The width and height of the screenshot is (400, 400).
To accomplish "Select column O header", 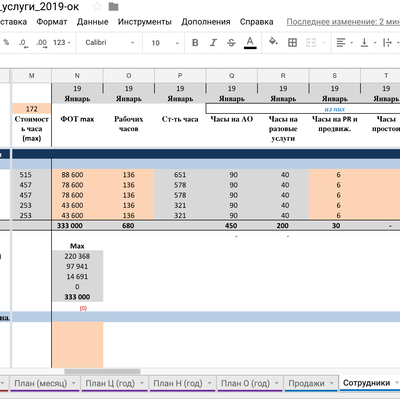I will 129,76.
